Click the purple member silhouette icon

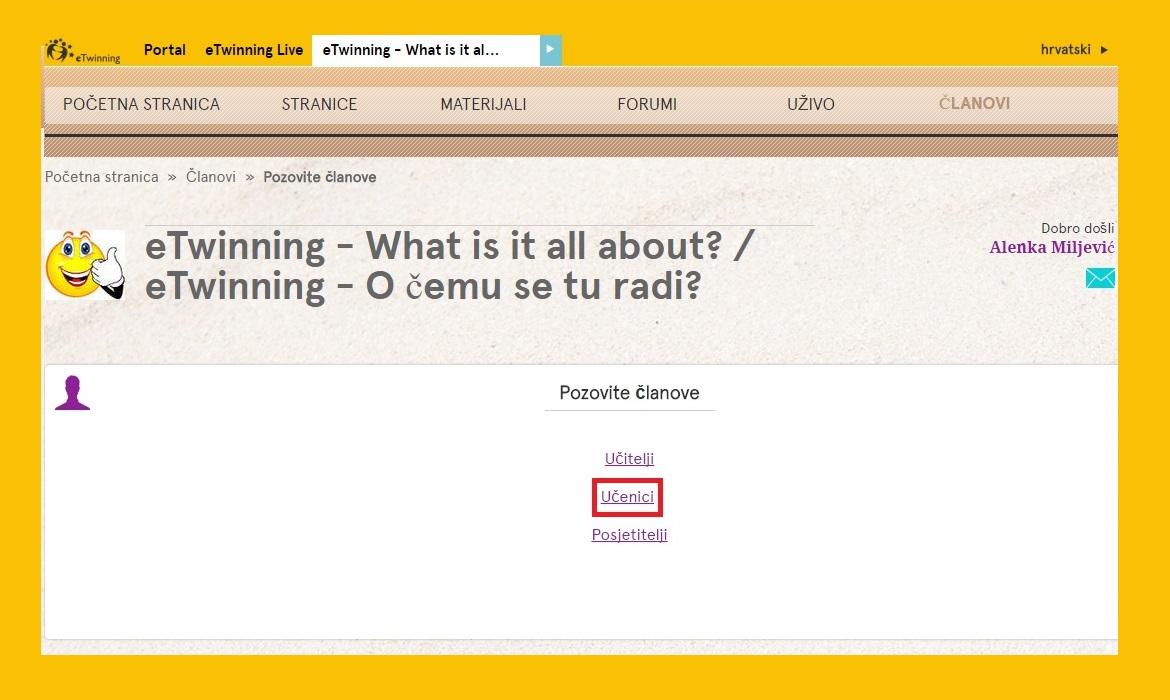coord(72,393)
